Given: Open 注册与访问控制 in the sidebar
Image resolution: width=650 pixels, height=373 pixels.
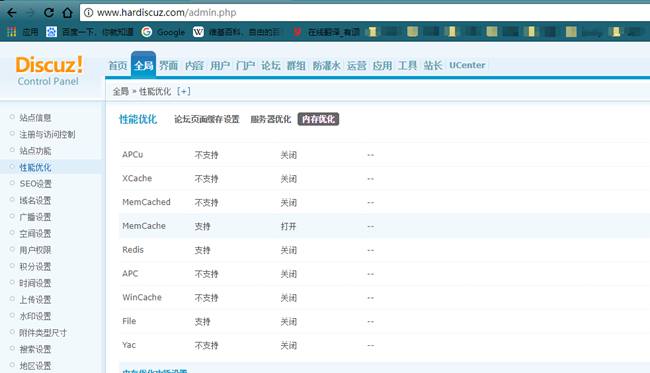Looking at the screenshot, I should pos(47,134).
